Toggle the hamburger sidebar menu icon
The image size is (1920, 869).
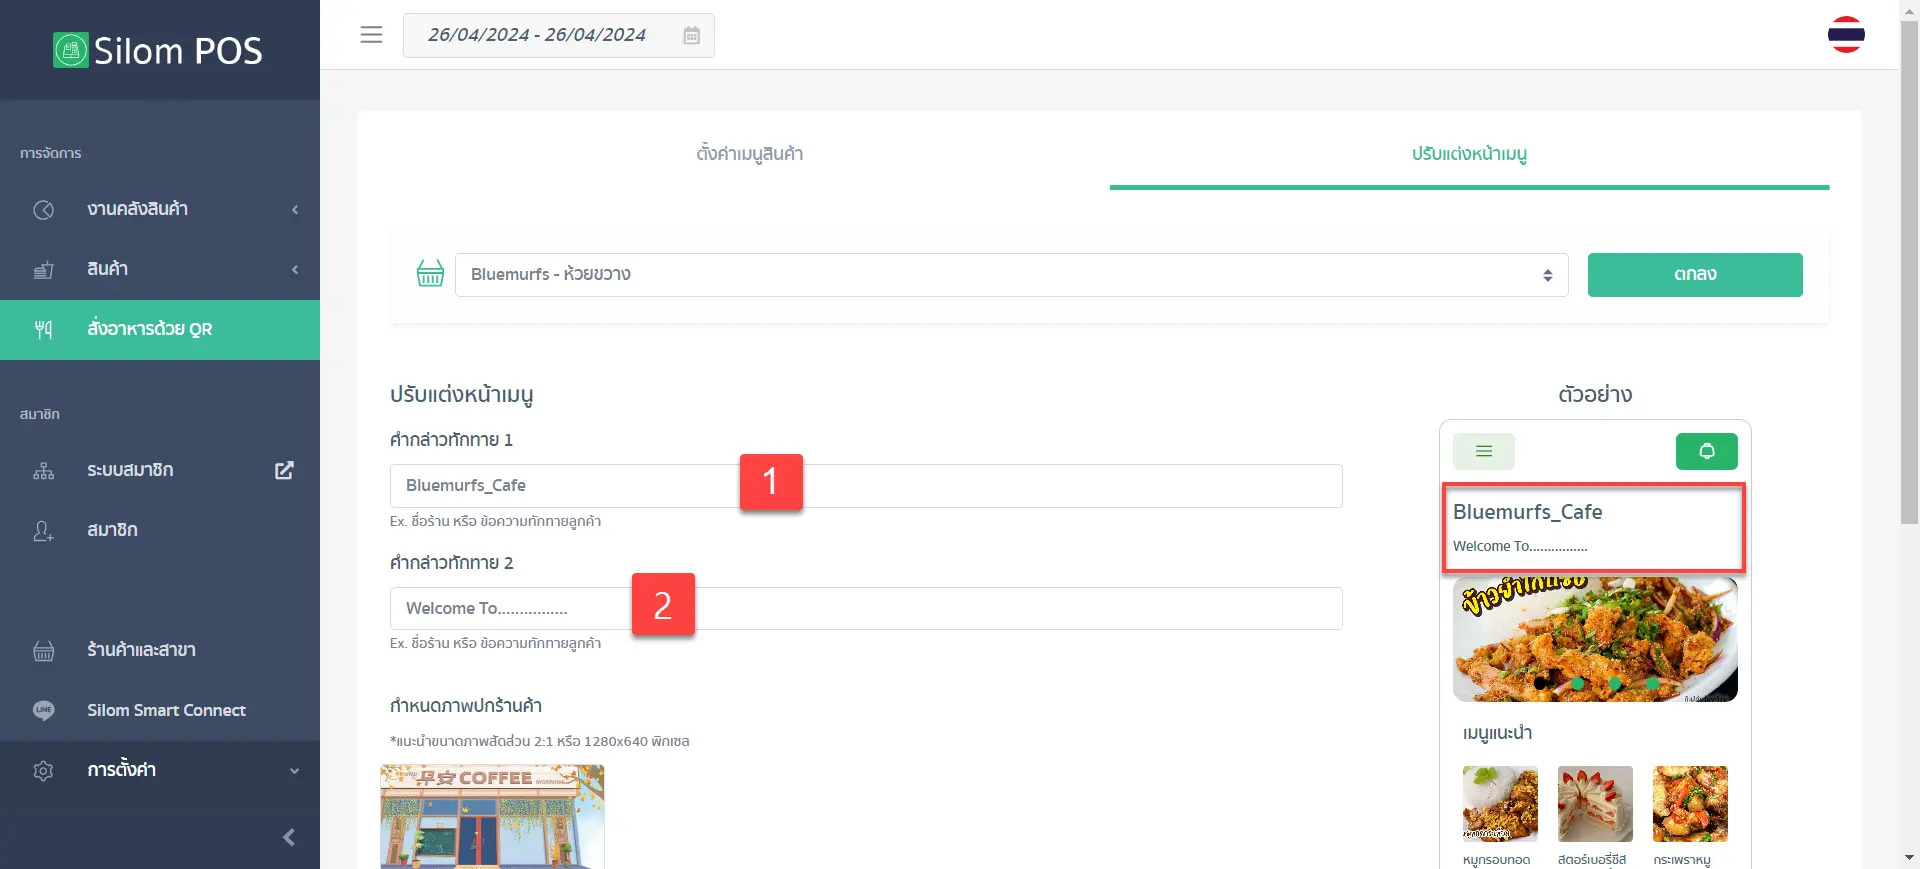(371, 35)
